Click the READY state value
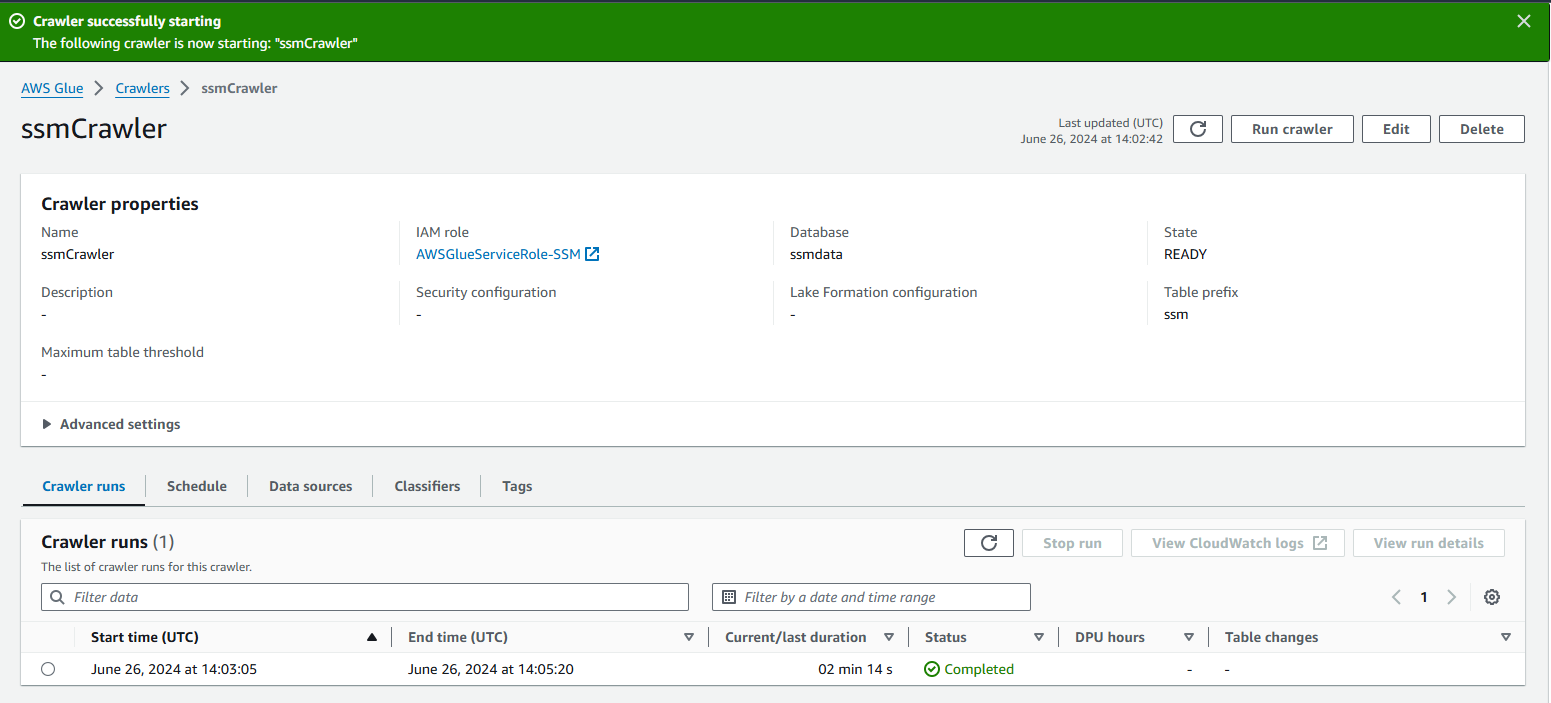 [x=1185, y=254]
